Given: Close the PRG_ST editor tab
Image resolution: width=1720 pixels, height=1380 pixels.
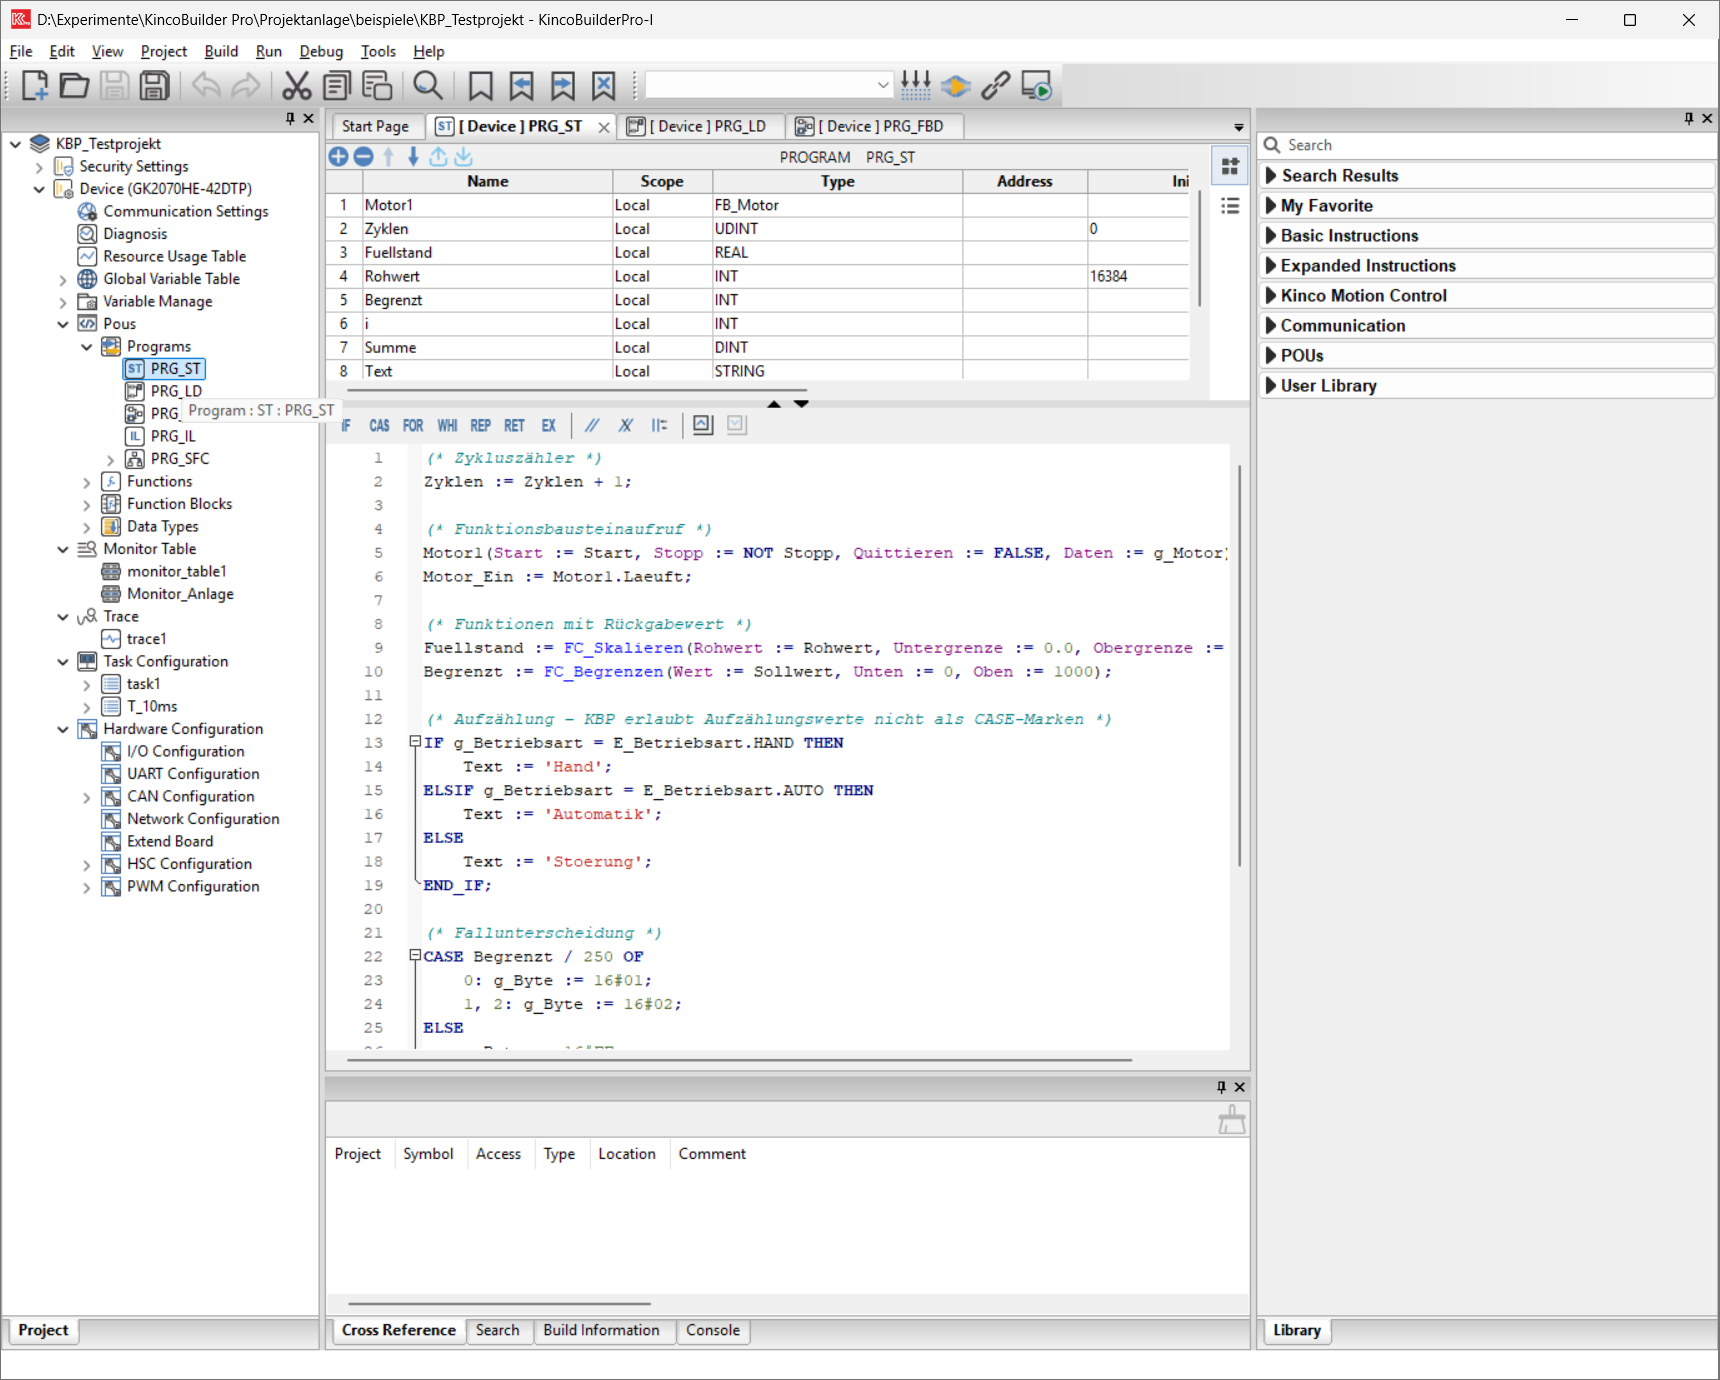Looking at the screenshot, I should [x=604, y=127].
